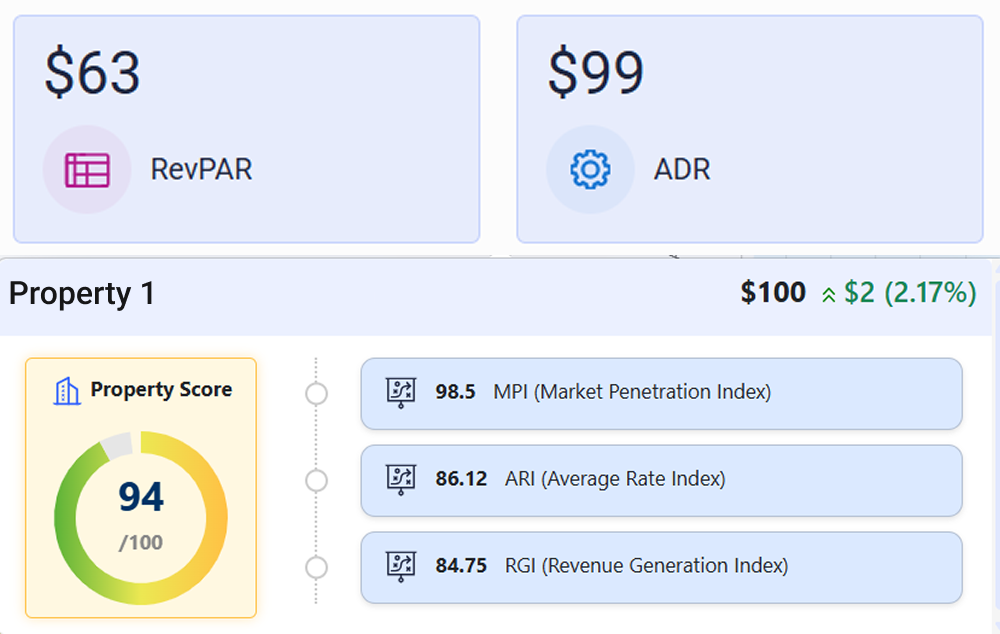Image resolution: width=1000 pixels, height=634 pixels.
Task: Click the 98.5 MPI value
Action: coord(455,392)
